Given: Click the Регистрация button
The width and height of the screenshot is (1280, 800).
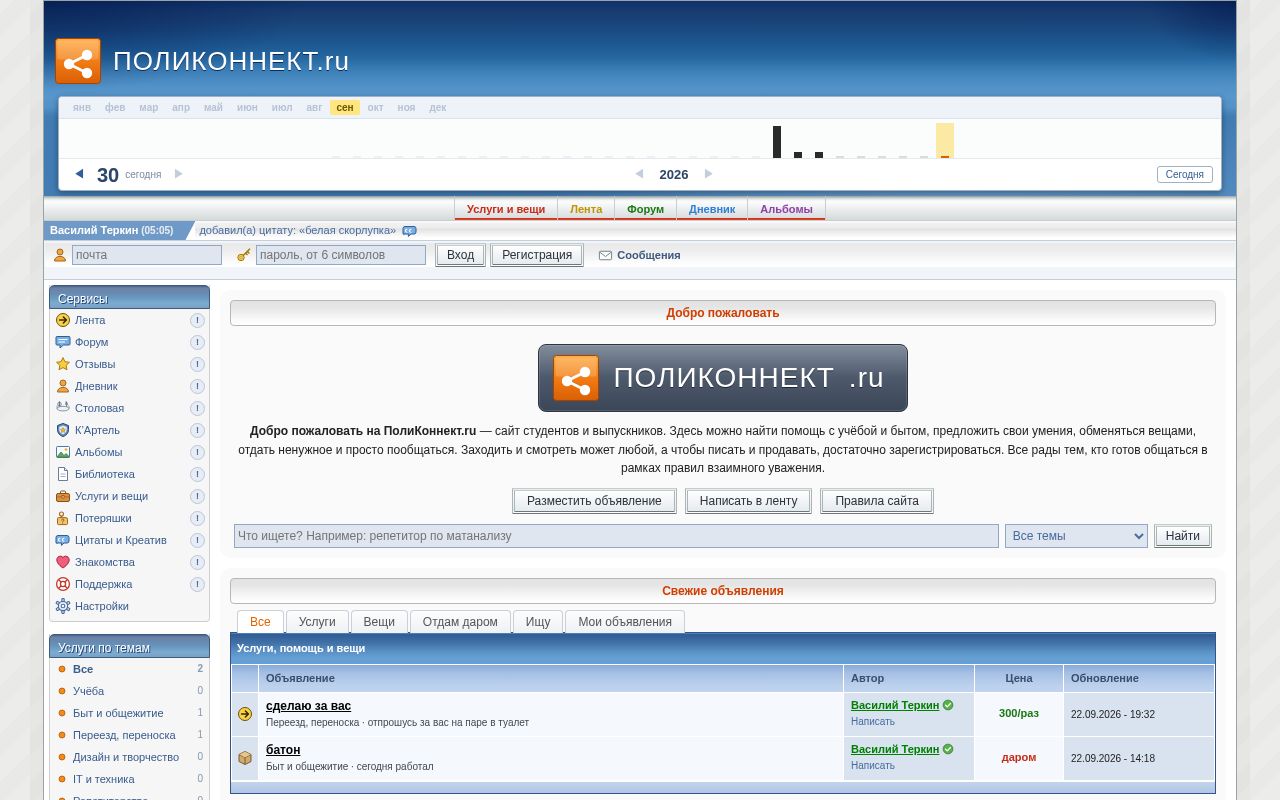Looking at the screenshot, I should (537, 255).
